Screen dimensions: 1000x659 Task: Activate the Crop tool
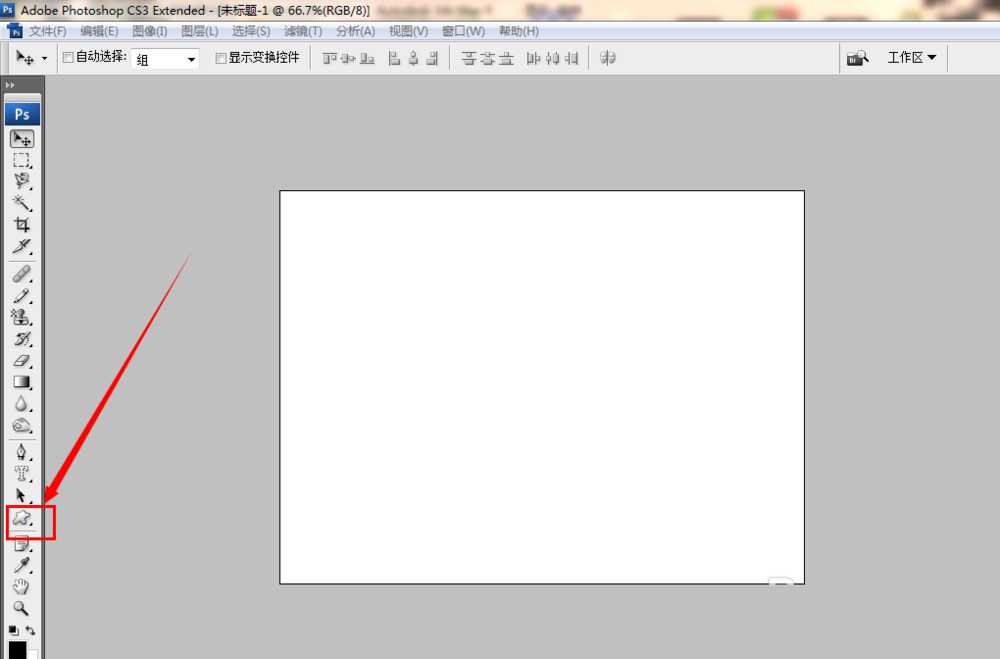[x=22, y=225]
